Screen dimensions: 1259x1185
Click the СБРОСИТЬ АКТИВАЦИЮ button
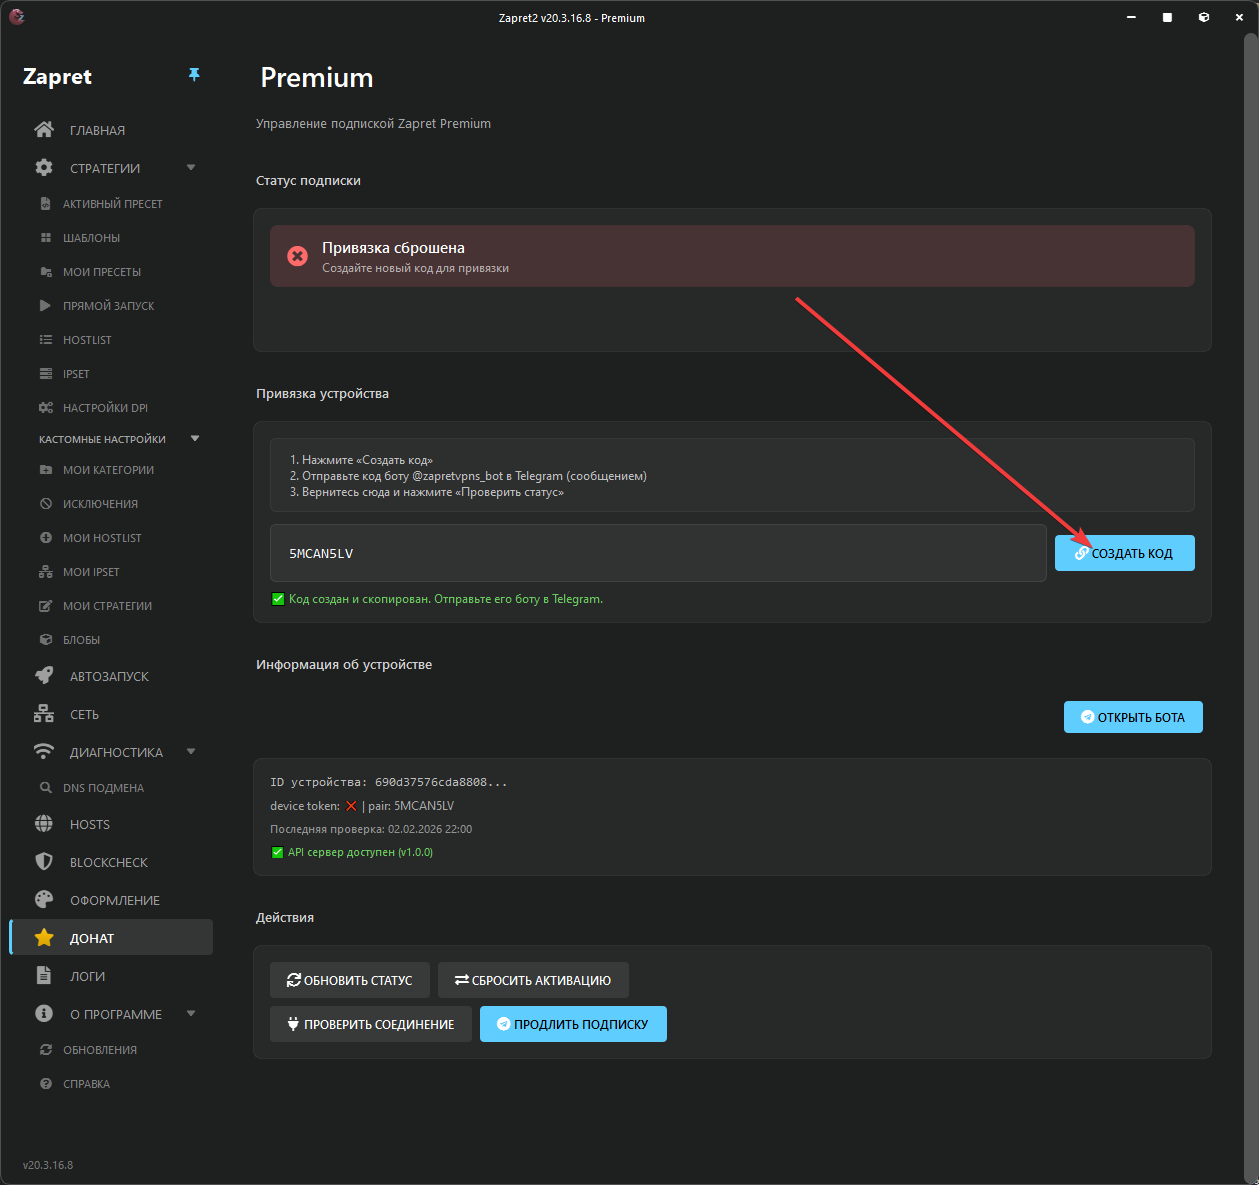coord(533,980)
